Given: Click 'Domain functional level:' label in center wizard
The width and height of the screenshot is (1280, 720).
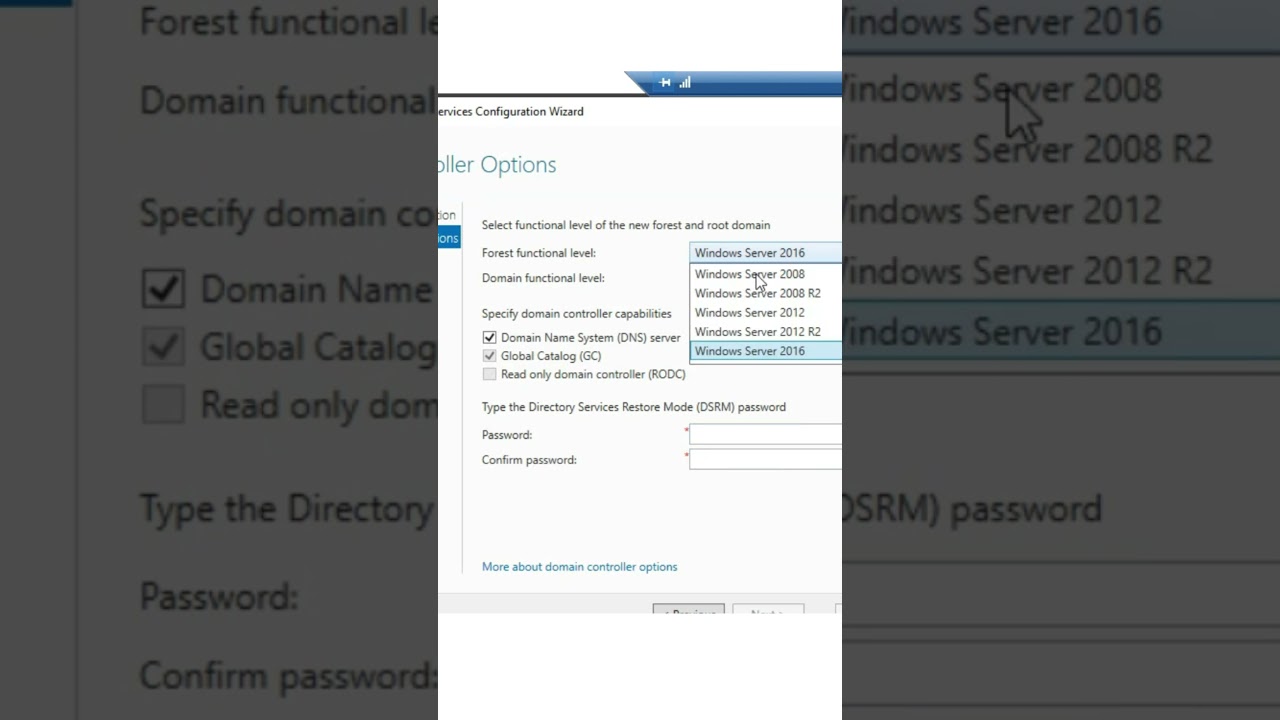Looking at the screenshot, I should (x=543, y=278).
